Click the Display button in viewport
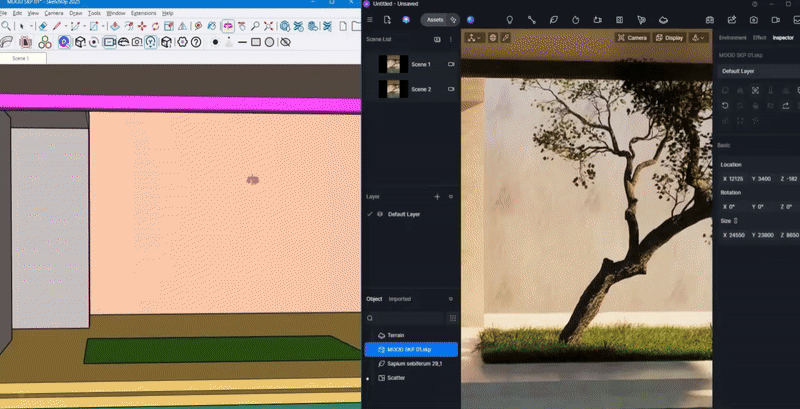The width and height of the screenshot is (800, 409). 669,37
